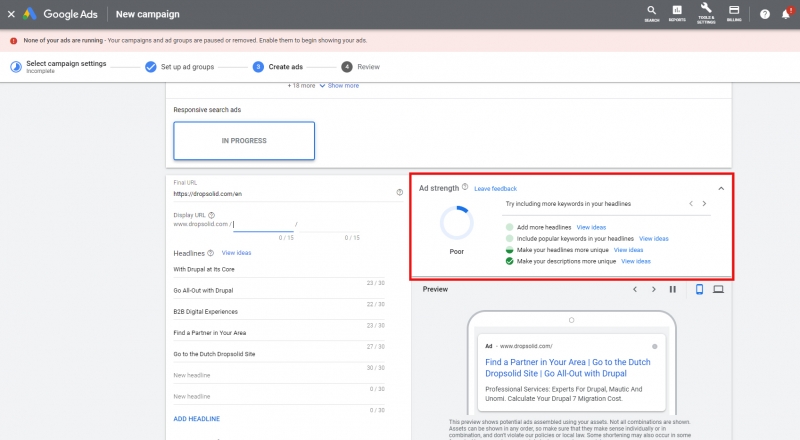This screenshot has height=440, width=800.
Task: Close the New campaign editor
Action: click(11, 14)
